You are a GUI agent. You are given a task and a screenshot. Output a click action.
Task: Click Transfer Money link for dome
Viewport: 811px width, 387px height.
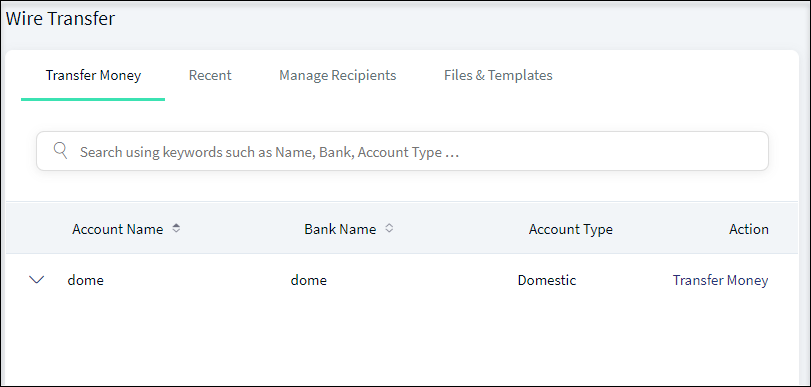click(720, 280)
